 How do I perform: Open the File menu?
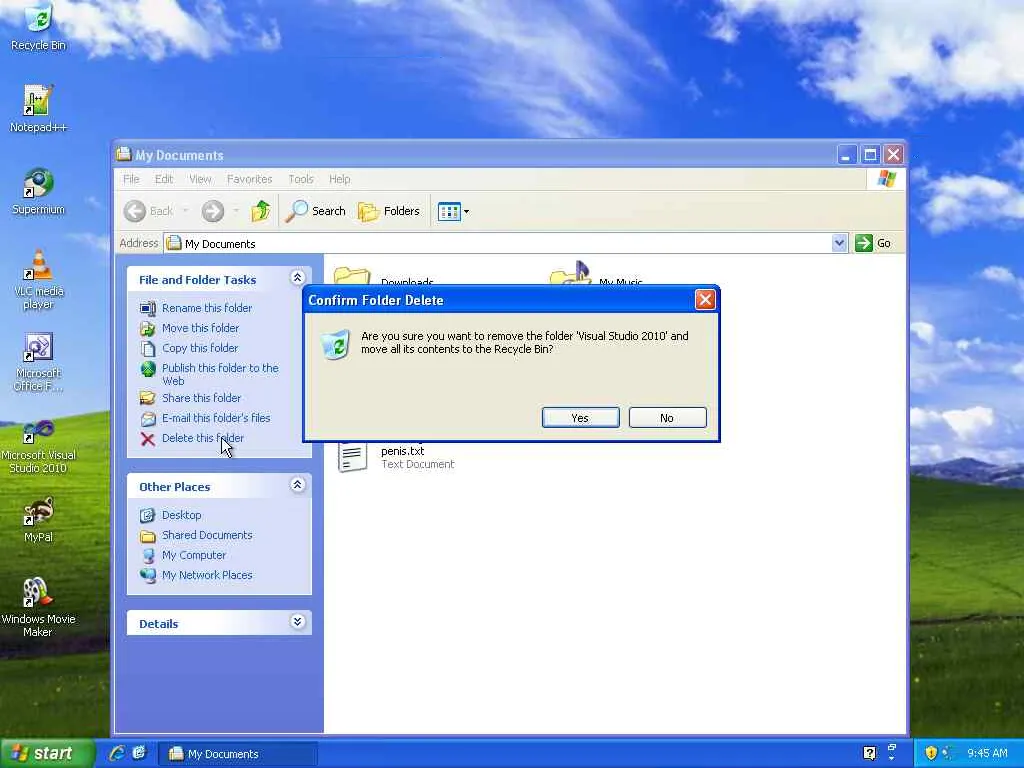[x=131, y=179]
